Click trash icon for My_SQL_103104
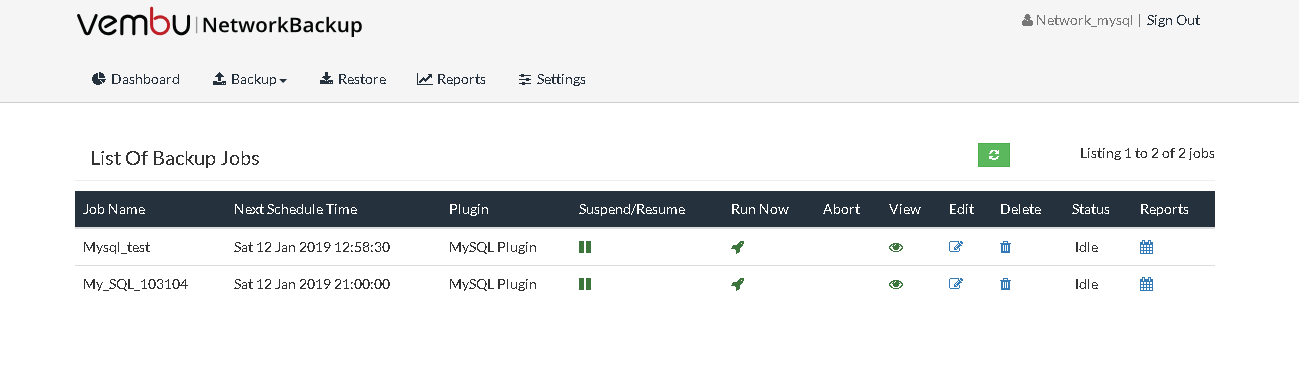 1006,284
